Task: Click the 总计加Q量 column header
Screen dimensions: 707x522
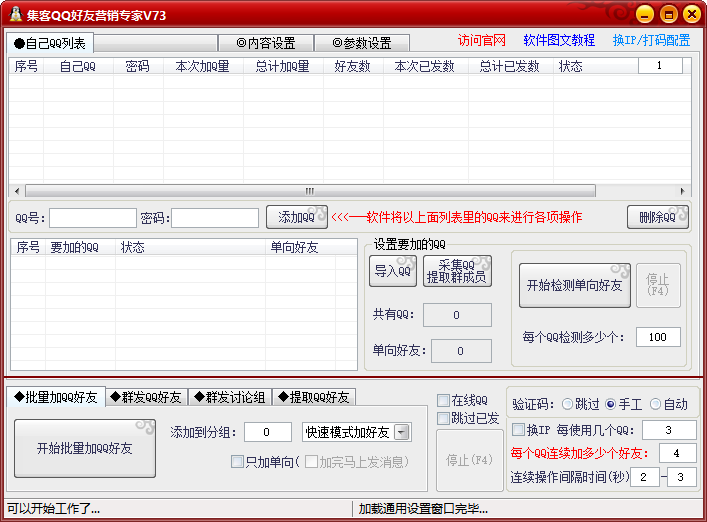Action: (x=283, y=66)
